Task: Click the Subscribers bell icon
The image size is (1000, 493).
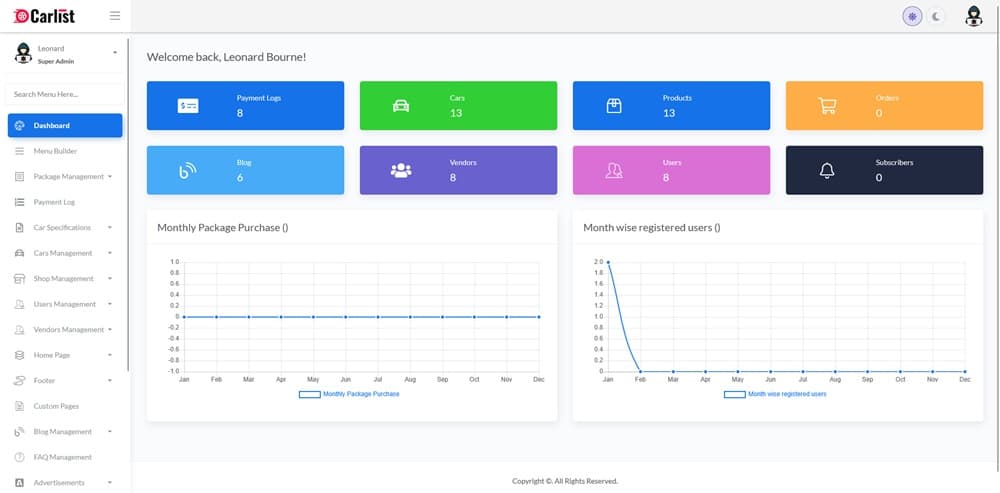Action: coord(827,171)
